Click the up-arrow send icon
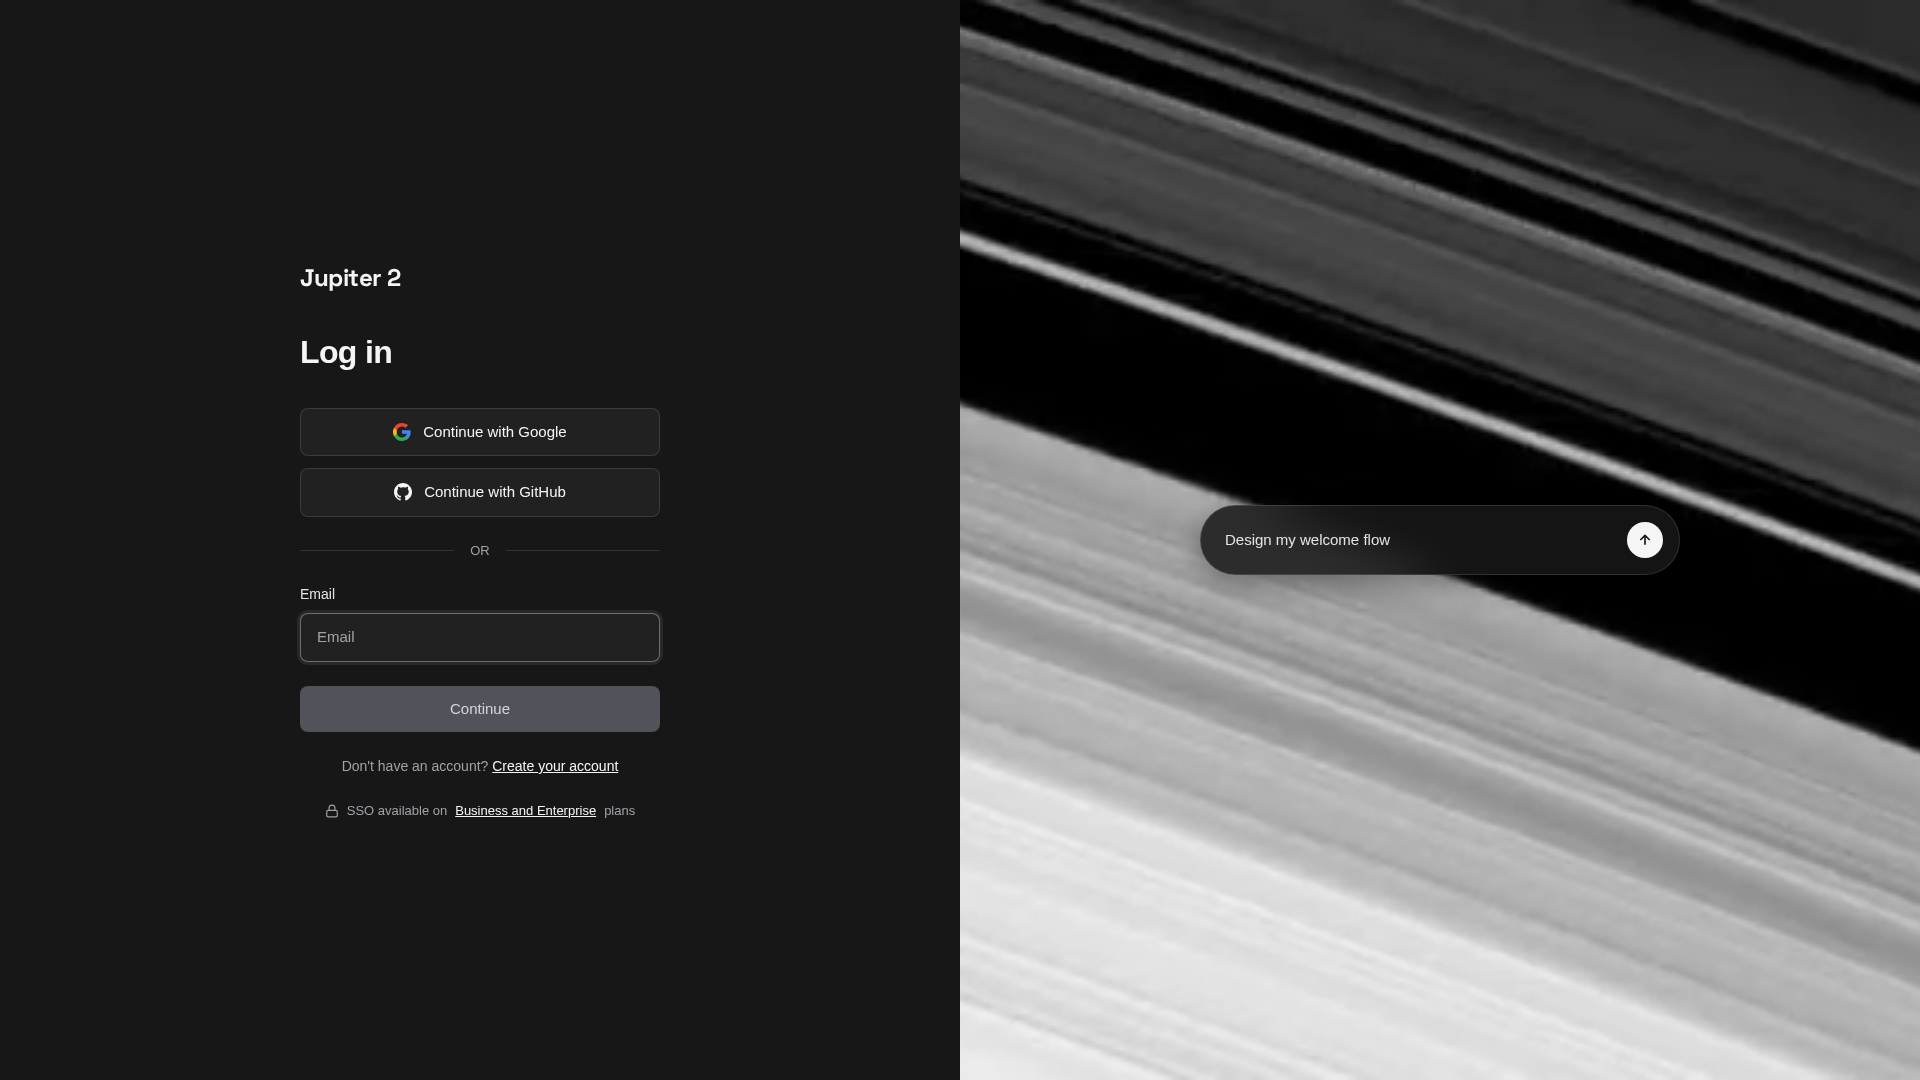 (x=1644, y=540)
